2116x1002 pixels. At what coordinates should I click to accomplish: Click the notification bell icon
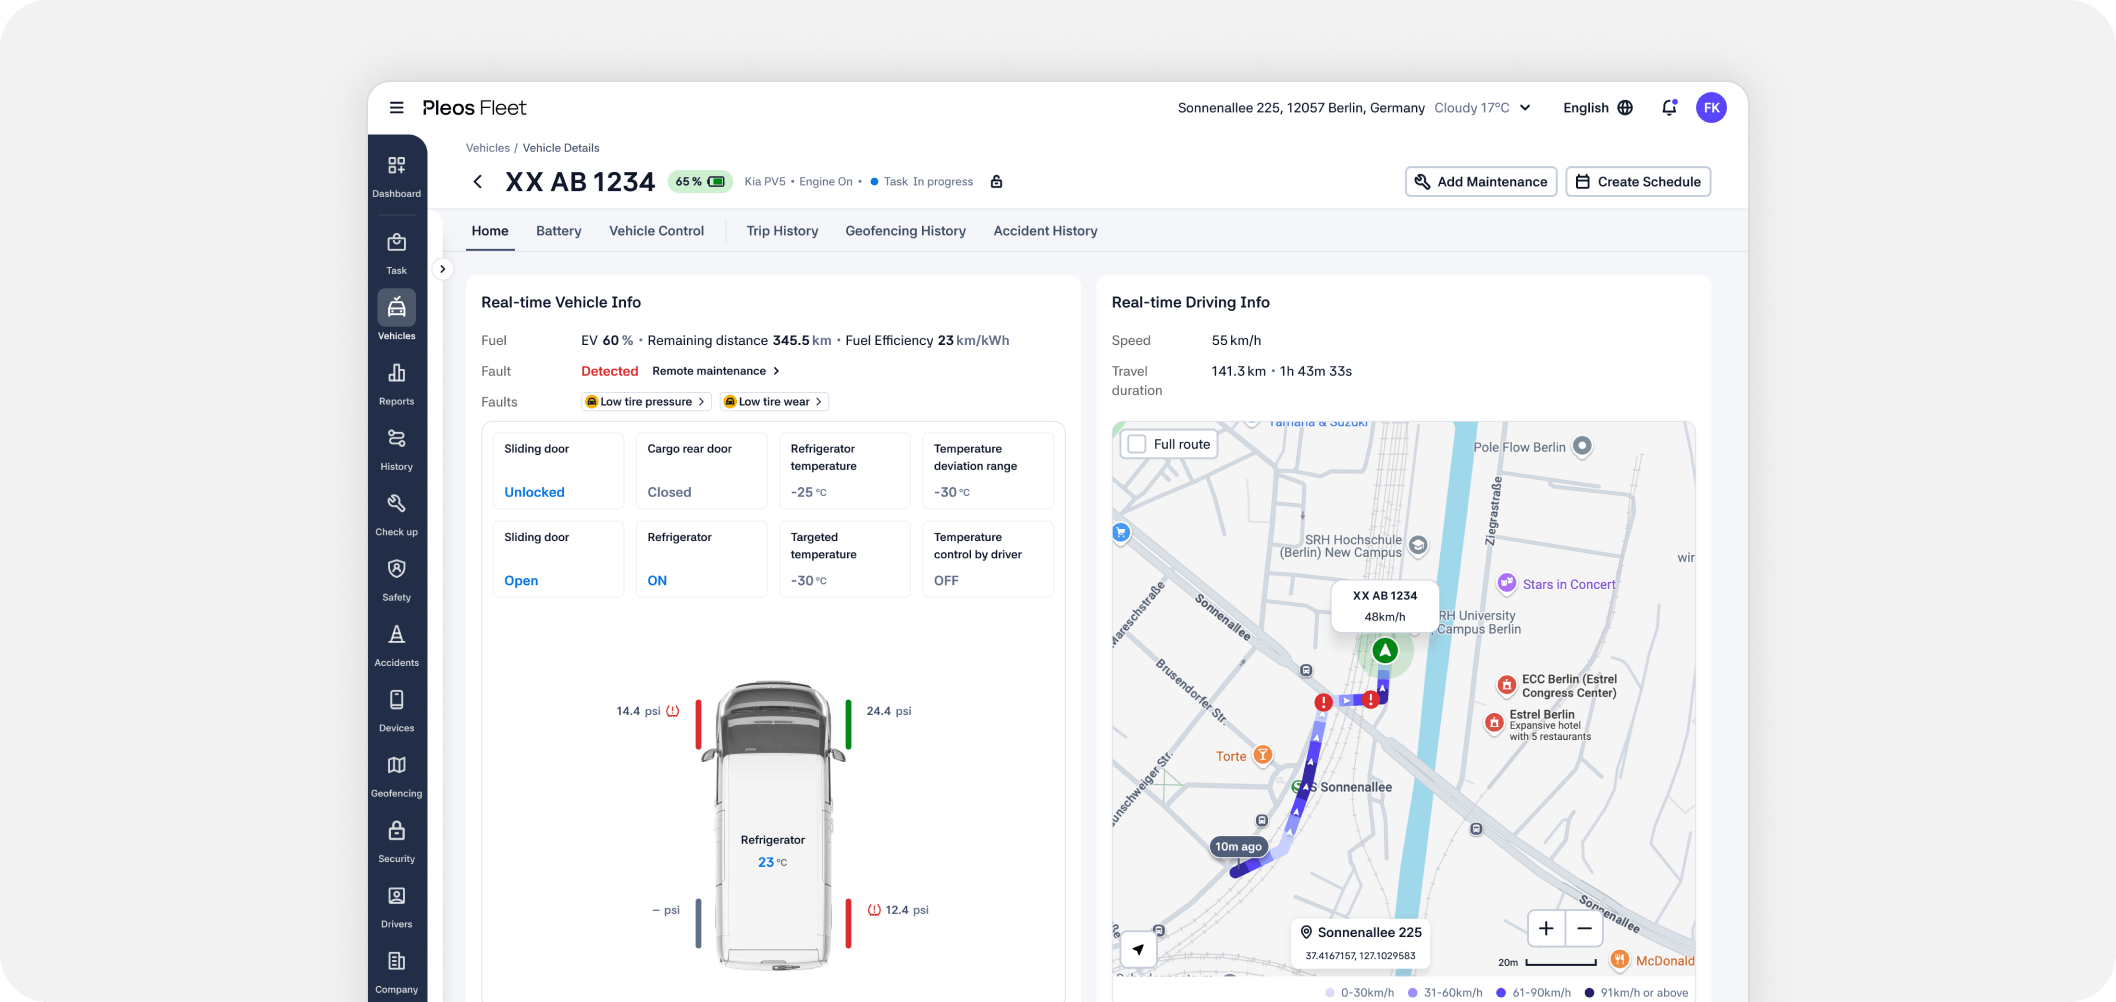click(1668, 108)
